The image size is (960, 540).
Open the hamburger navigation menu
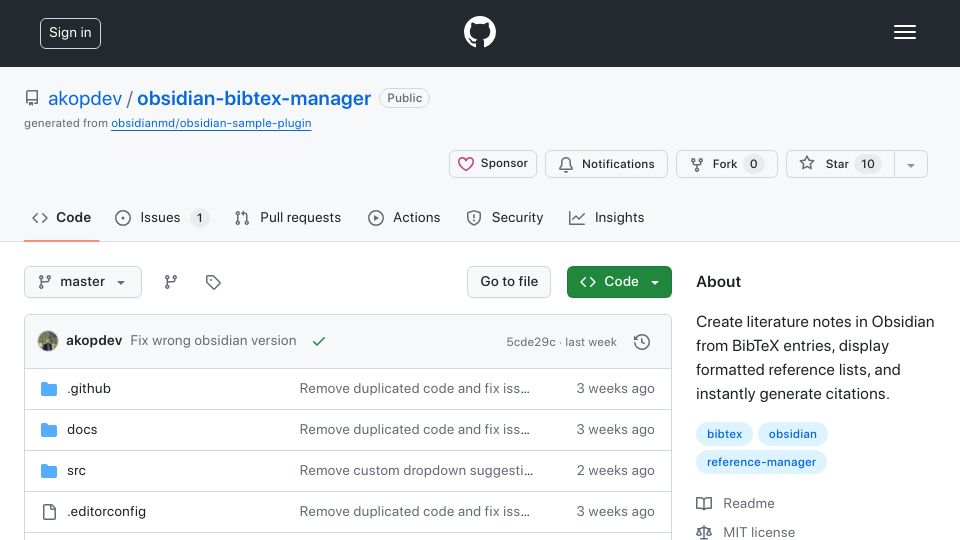point(904,32)
